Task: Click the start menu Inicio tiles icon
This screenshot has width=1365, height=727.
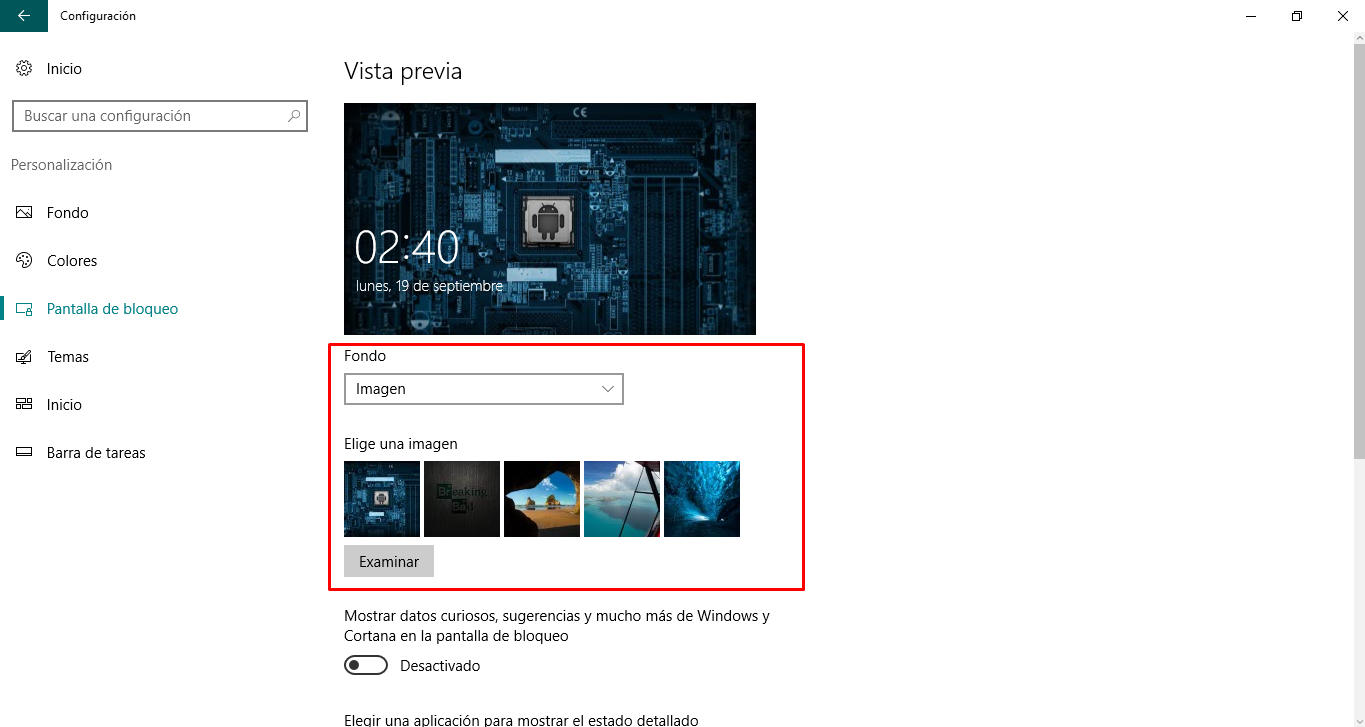Action: [x=24, y=405]
